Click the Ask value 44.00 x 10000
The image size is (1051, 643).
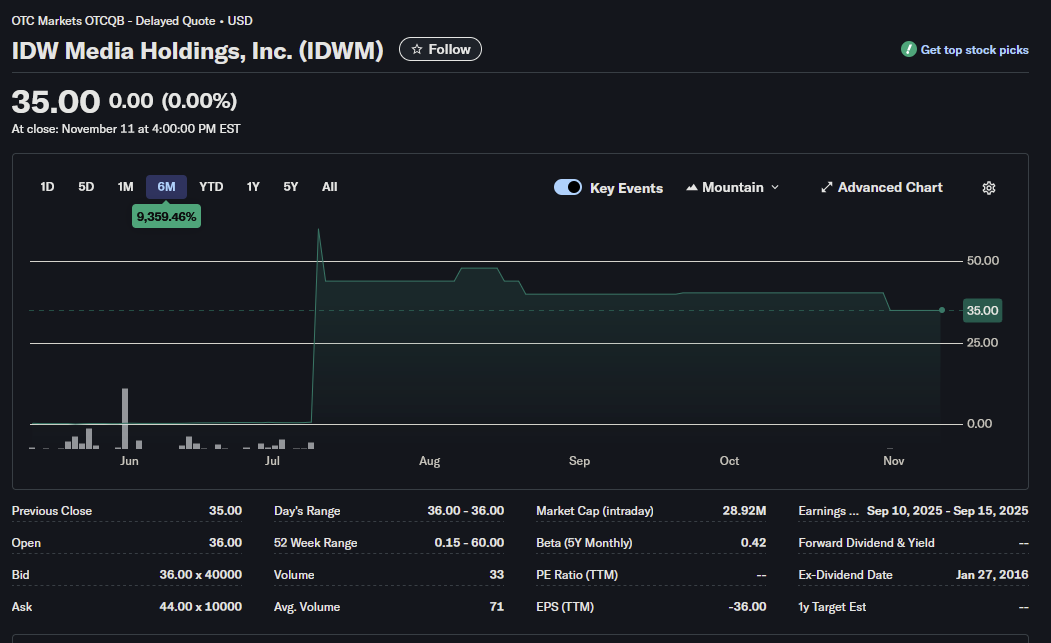(x=200, y=607)
